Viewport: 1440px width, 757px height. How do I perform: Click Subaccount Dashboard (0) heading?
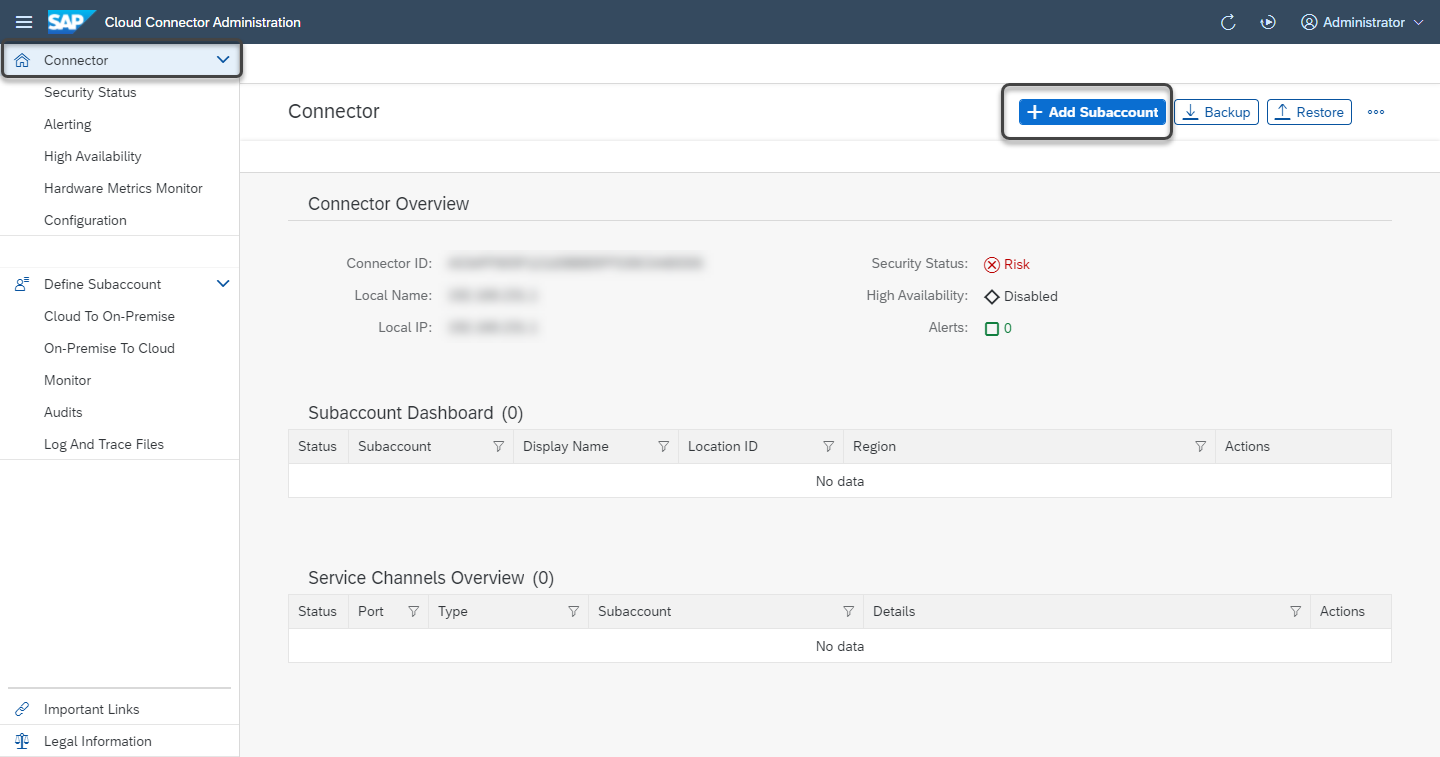point(415,413)
